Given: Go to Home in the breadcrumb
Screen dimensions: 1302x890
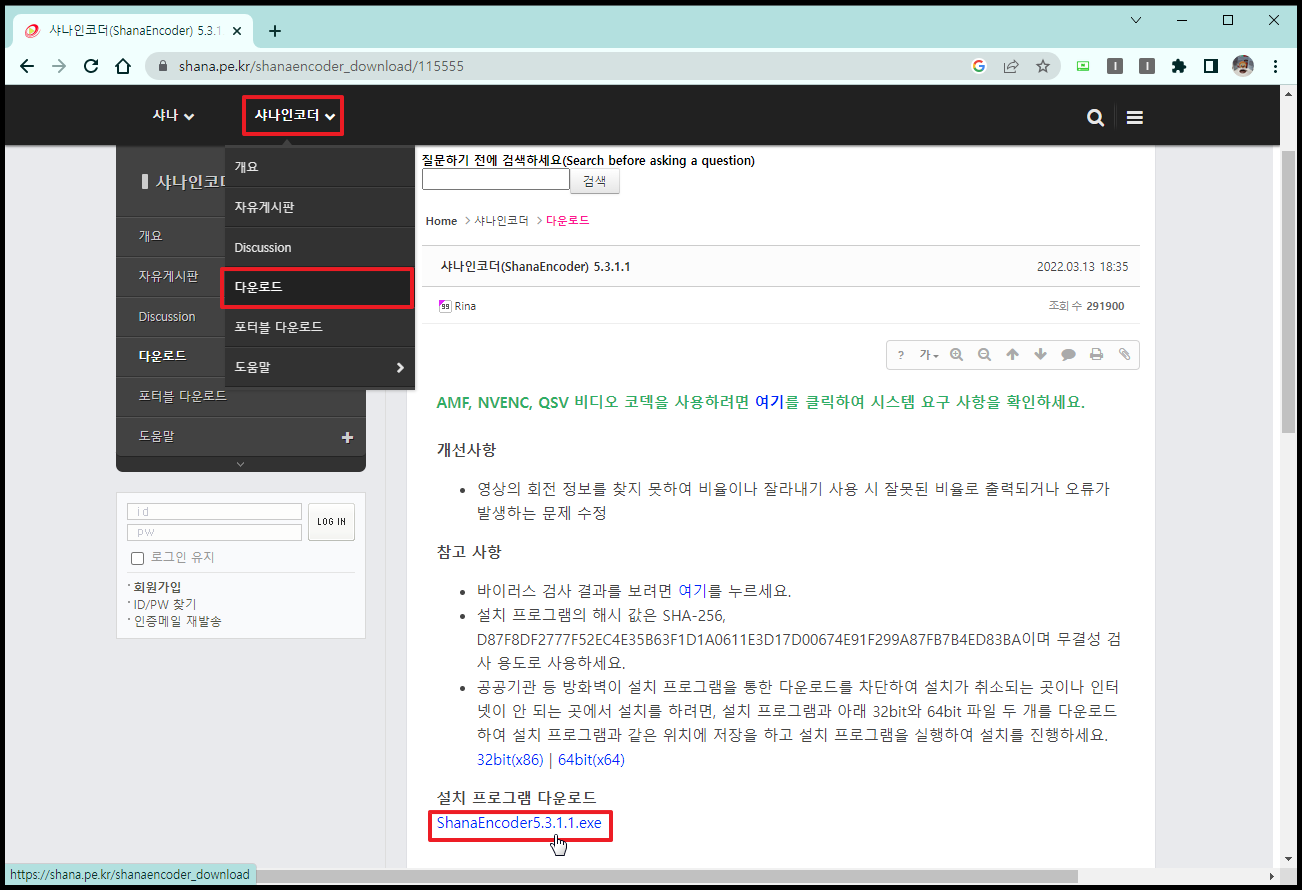Looking at the screenshot, I should pyautogui.click(x=441, y=221).
